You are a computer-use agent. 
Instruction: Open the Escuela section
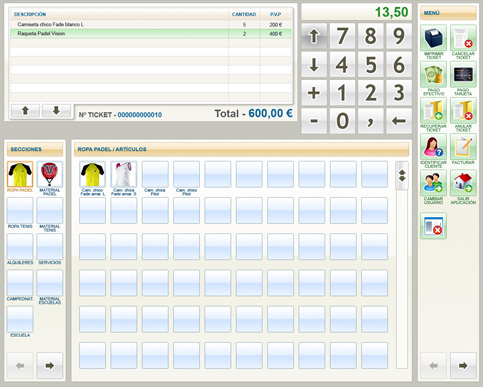coord(20,319)
